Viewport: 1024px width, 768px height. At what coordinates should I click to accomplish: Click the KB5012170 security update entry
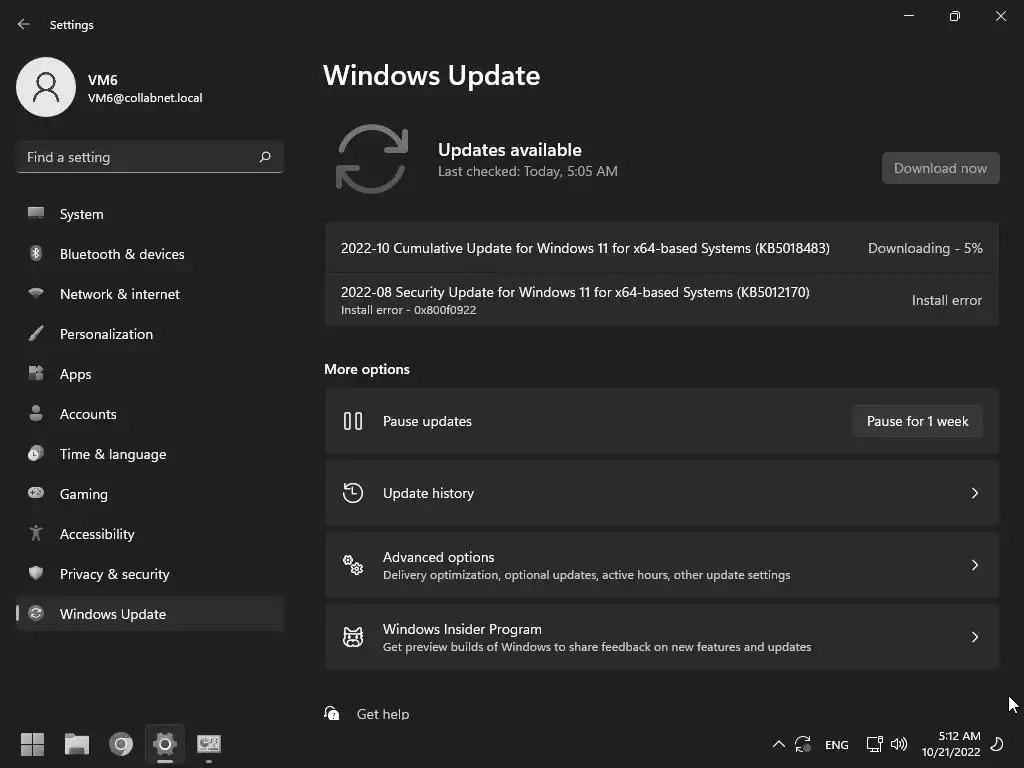click(662, 300)
